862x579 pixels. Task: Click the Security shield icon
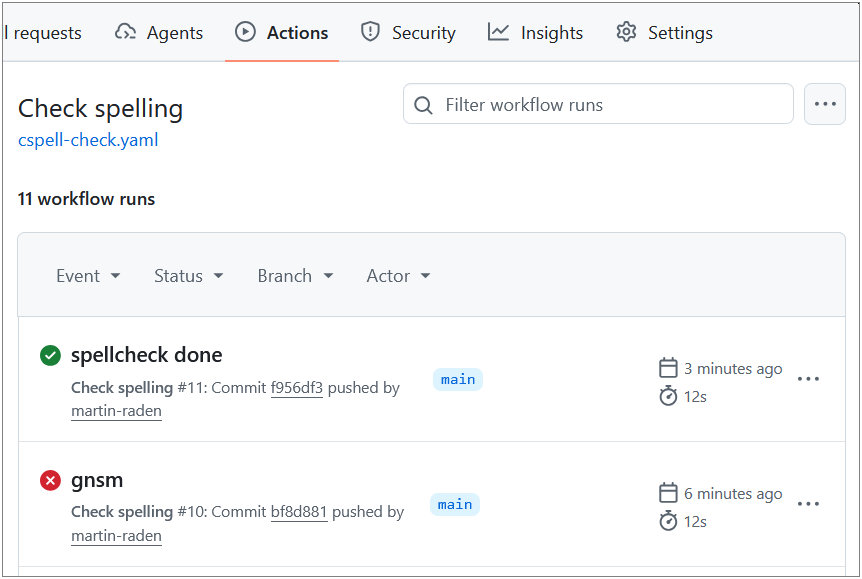click(x=369, y=32)
